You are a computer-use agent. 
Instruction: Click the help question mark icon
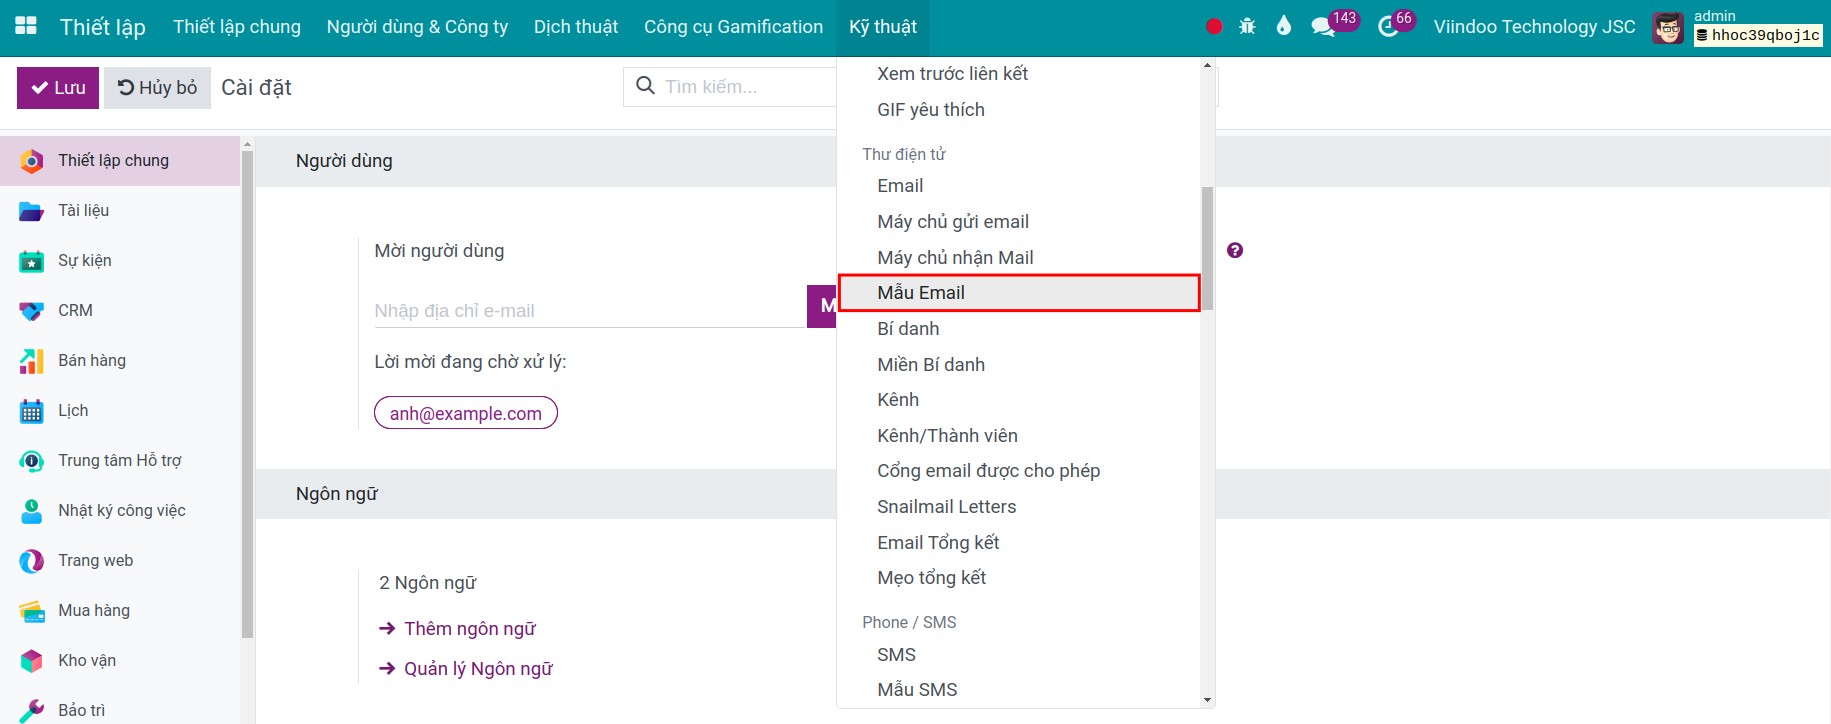point(1235,251)
